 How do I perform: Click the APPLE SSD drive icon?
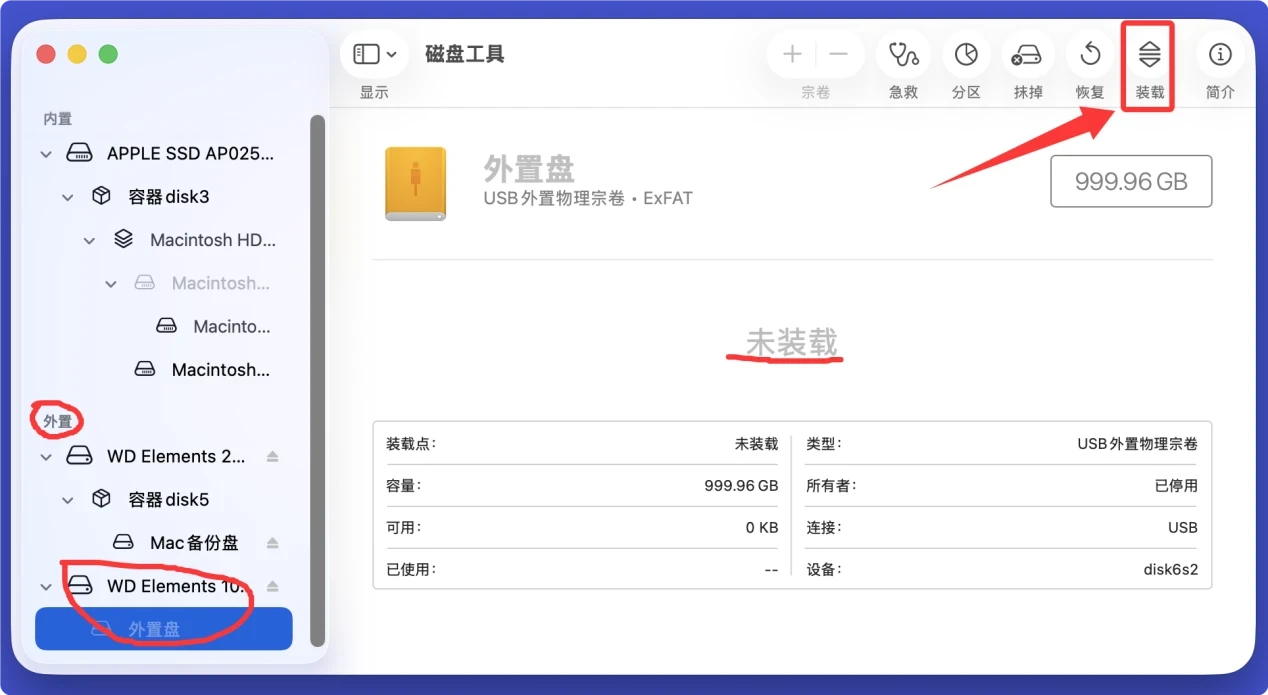pyautogui.click(x=79, y=153)
